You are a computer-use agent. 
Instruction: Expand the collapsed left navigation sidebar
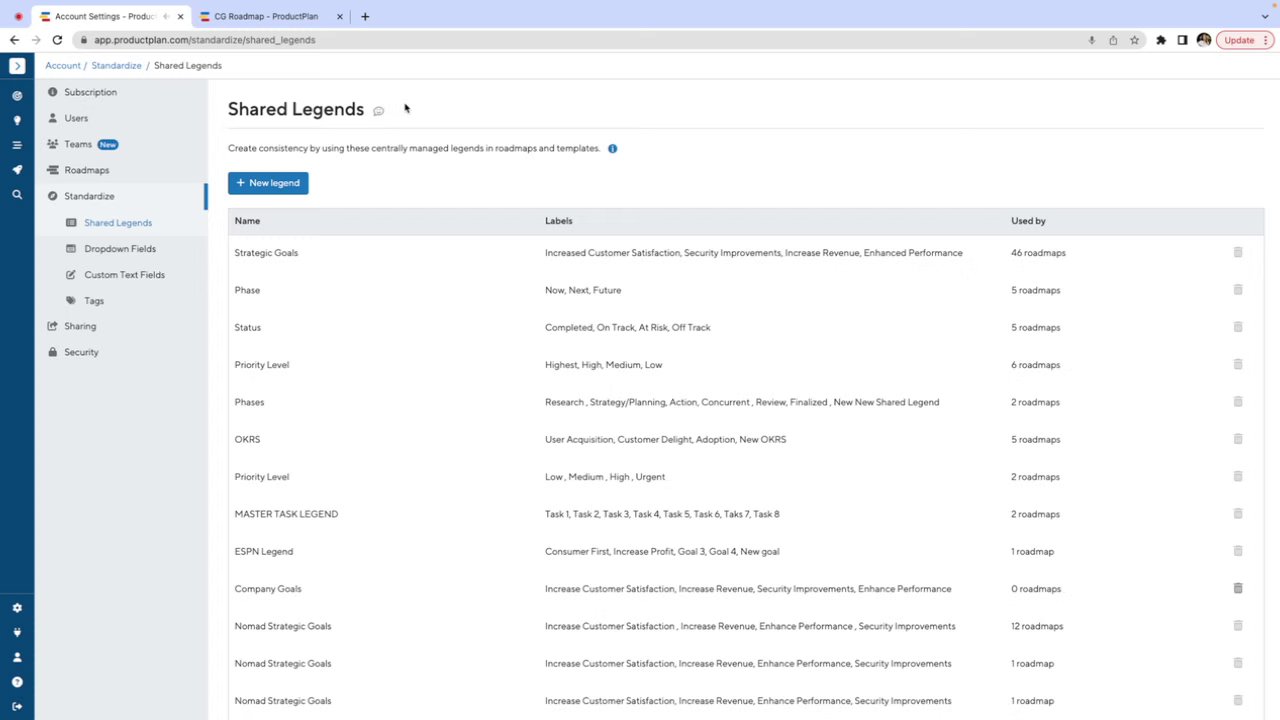click(17, 66)
